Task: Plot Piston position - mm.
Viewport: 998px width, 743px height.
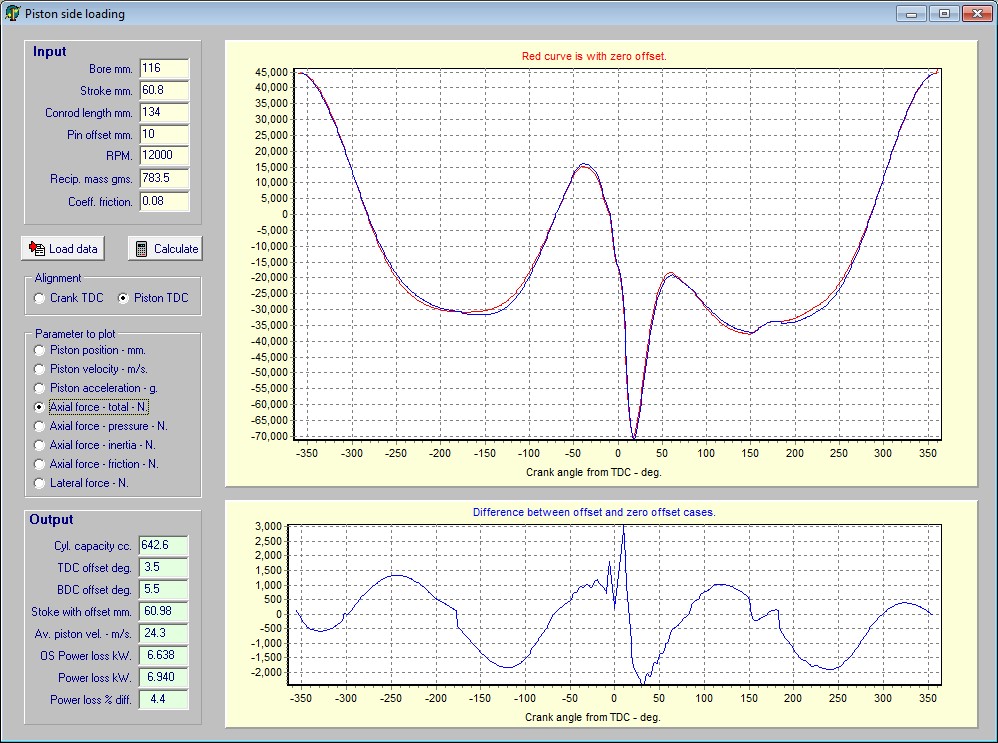Action: [x=40, y=351]
